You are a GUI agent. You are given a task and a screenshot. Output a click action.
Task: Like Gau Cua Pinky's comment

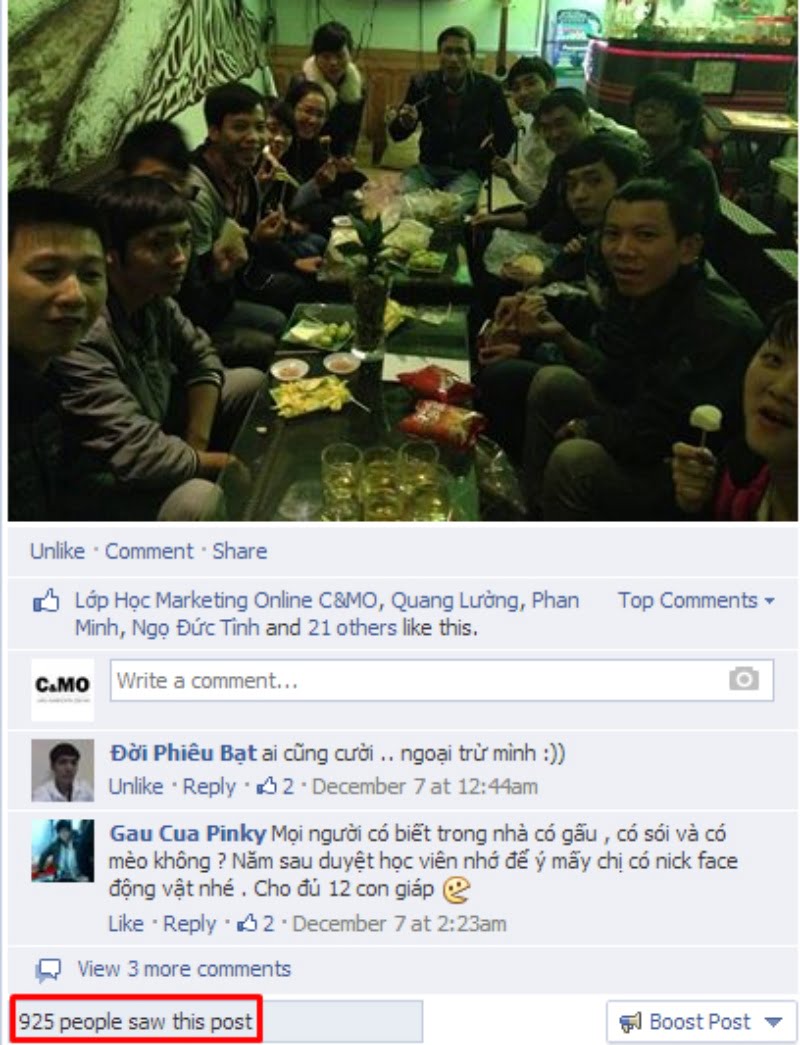(126, 924)
